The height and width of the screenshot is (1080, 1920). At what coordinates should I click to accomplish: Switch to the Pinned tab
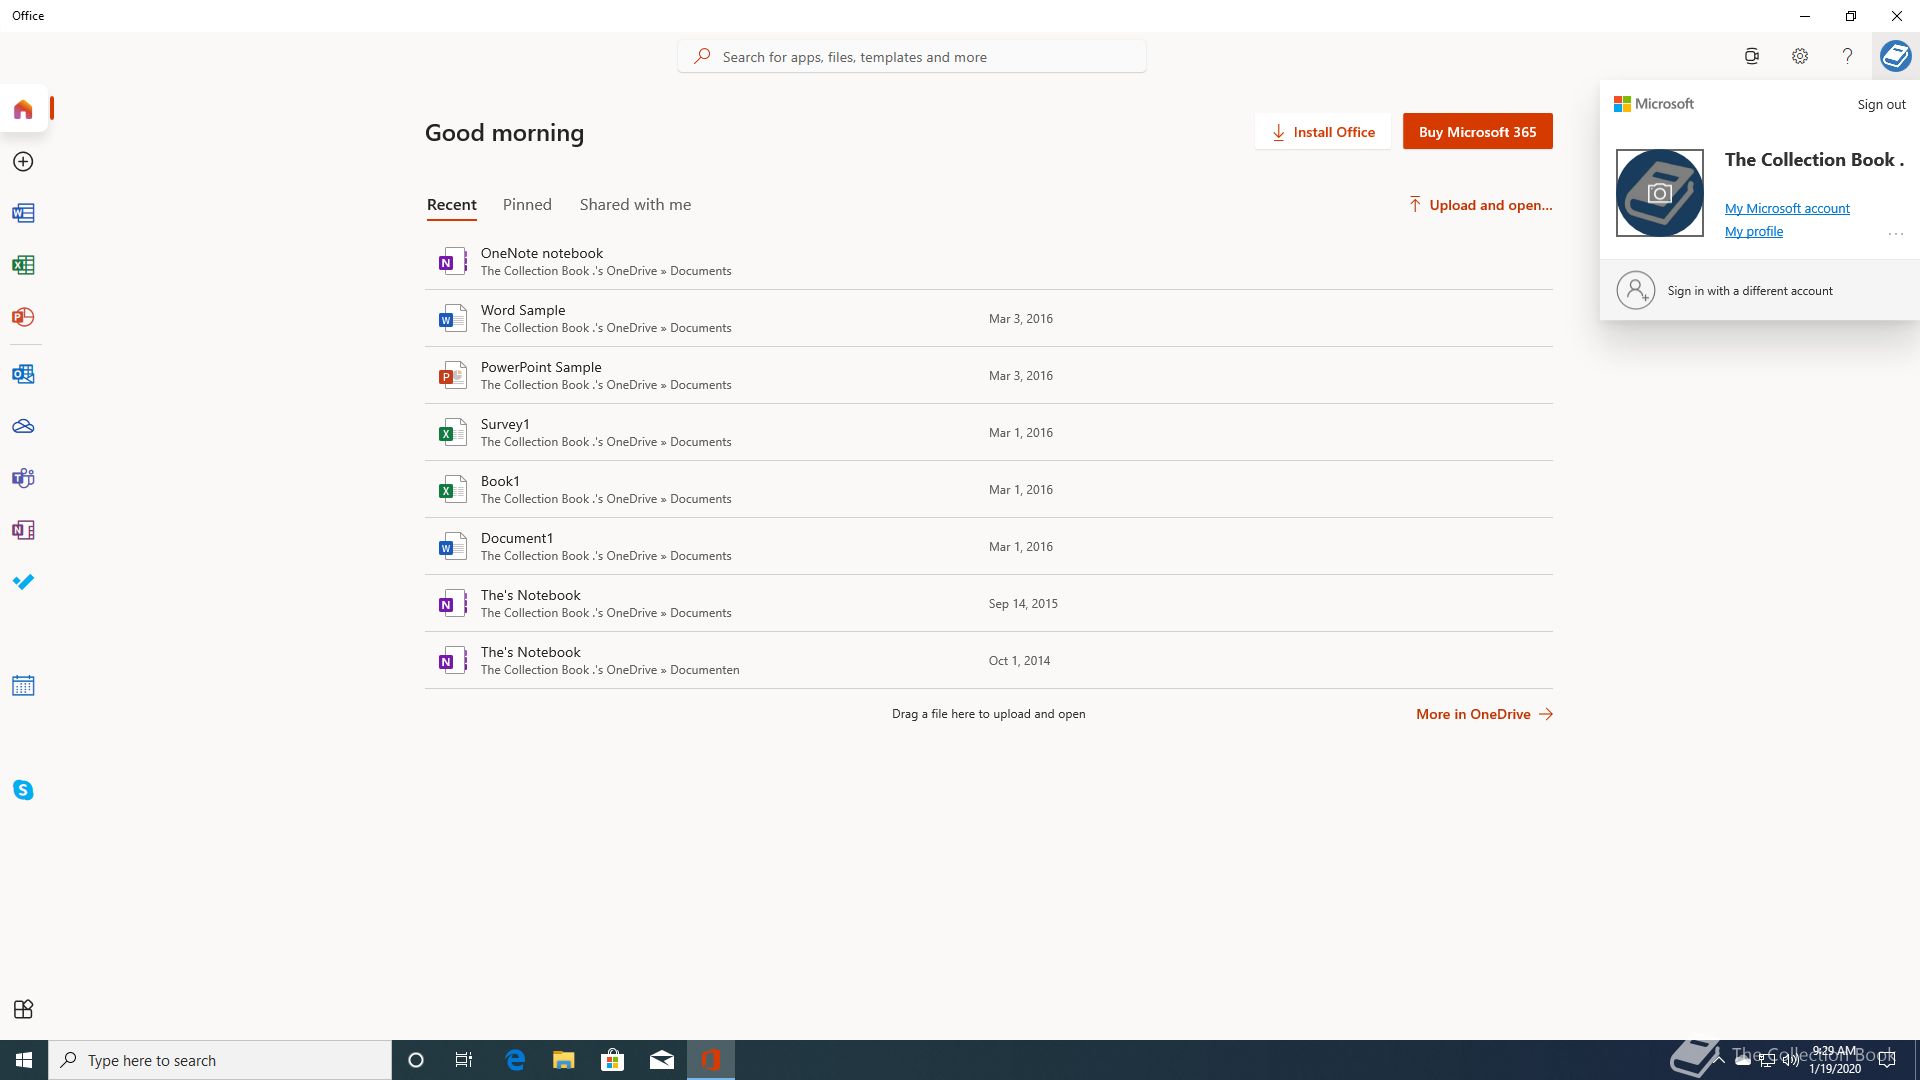[x=527, y=205]
